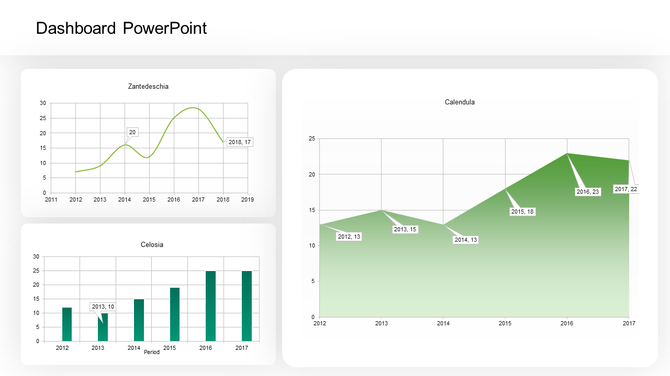Click "25" on the Calendula y-axis

(312, 138)
